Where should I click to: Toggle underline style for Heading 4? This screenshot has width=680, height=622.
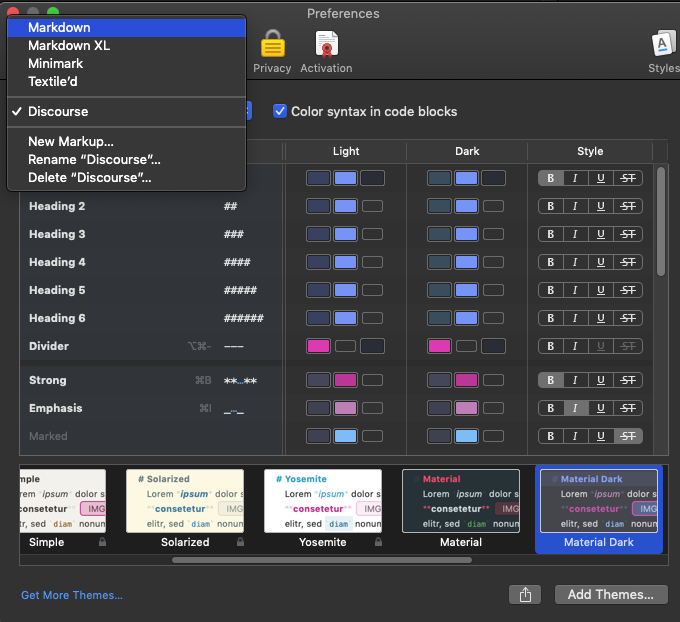(x=600, y=262)
